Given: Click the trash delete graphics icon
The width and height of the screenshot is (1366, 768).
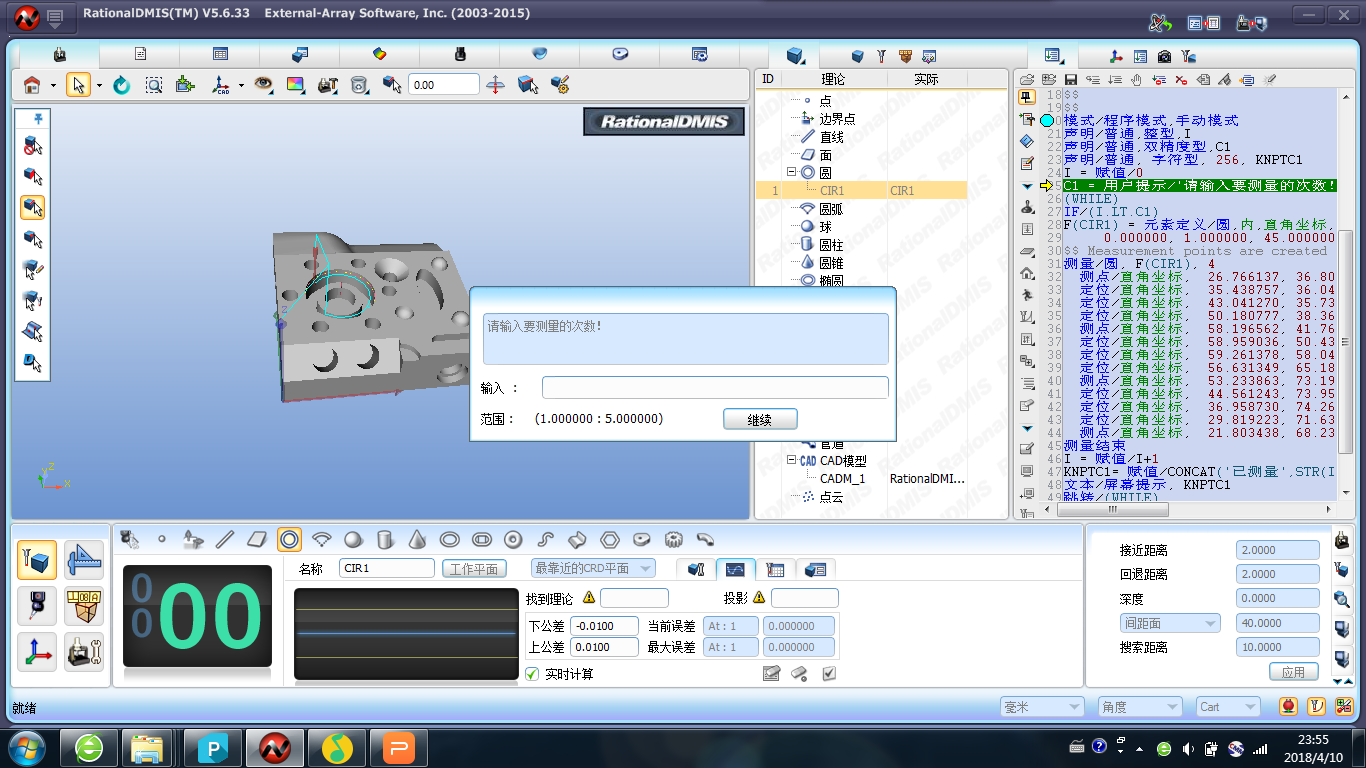Looking at the screenshot, I should [359, 85].
